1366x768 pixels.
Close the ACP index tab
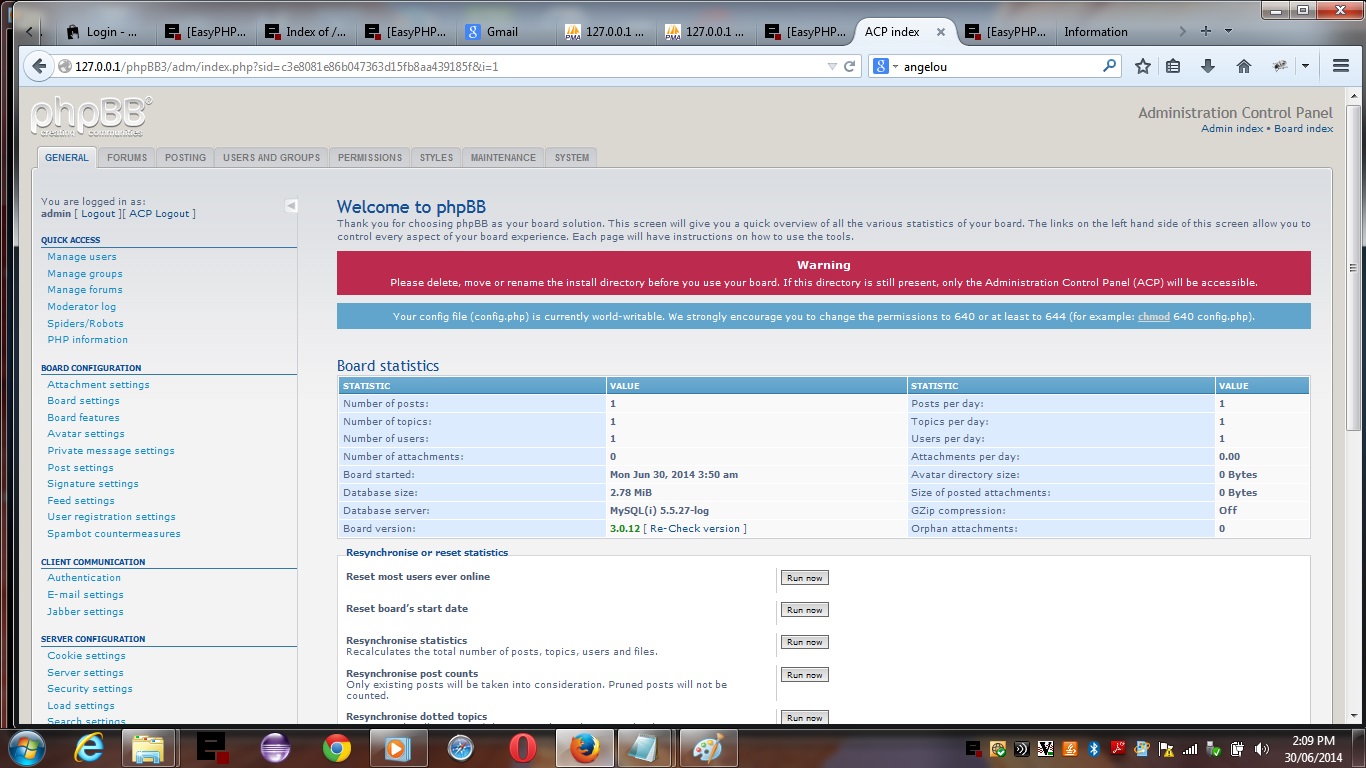(941, 32)
